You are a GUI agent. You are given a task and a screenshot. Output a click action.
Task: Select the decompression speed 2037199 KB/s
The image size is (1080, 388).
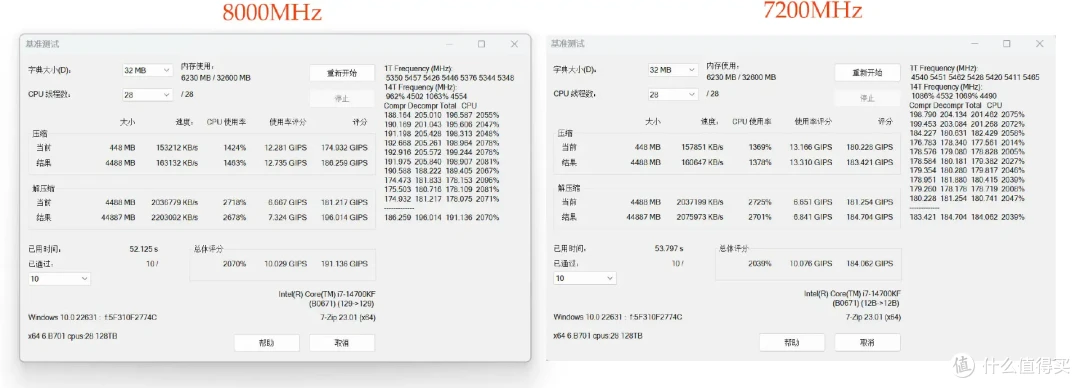point(701,202)
